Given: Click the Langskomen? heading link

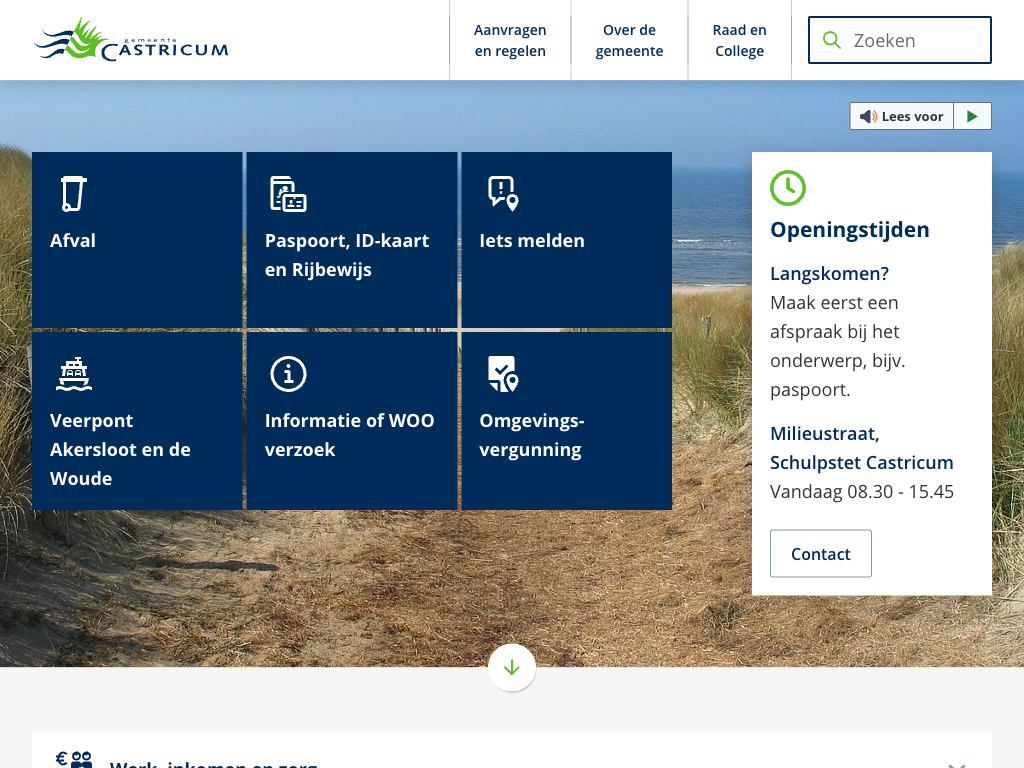Looking at the screenshot, I should click(x=829, y=273).
